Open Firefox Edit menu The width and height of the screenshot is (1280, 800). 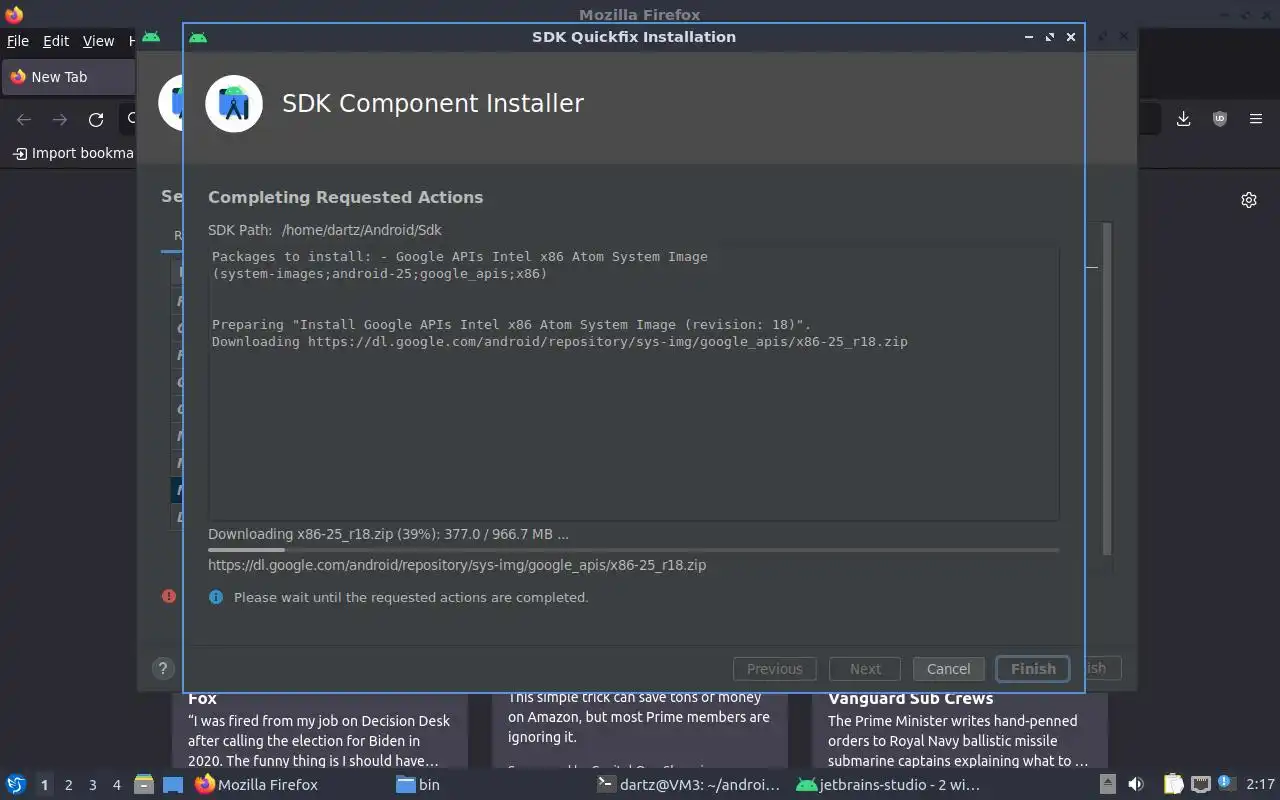(56, 41)
